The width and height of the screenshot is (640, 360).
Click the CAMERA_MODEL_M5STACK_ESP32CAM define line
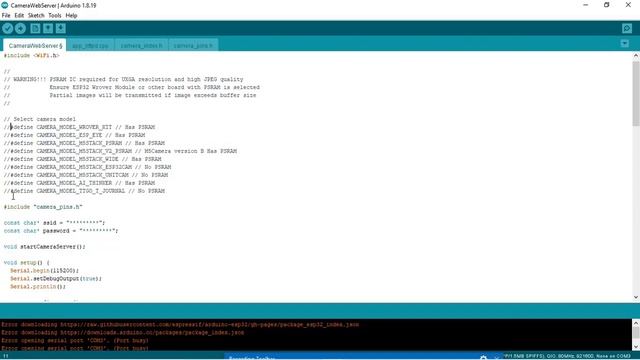[x=87, y=167]
